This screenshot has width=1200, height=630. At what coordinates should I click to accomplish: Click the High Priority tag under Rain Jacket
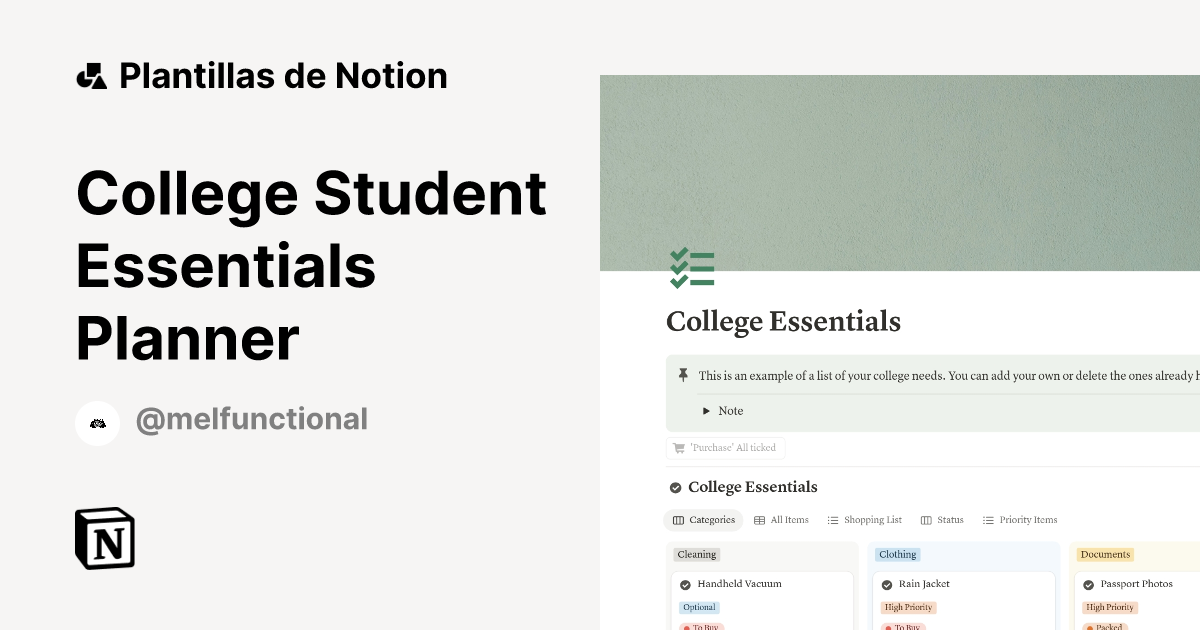(908, 607)
